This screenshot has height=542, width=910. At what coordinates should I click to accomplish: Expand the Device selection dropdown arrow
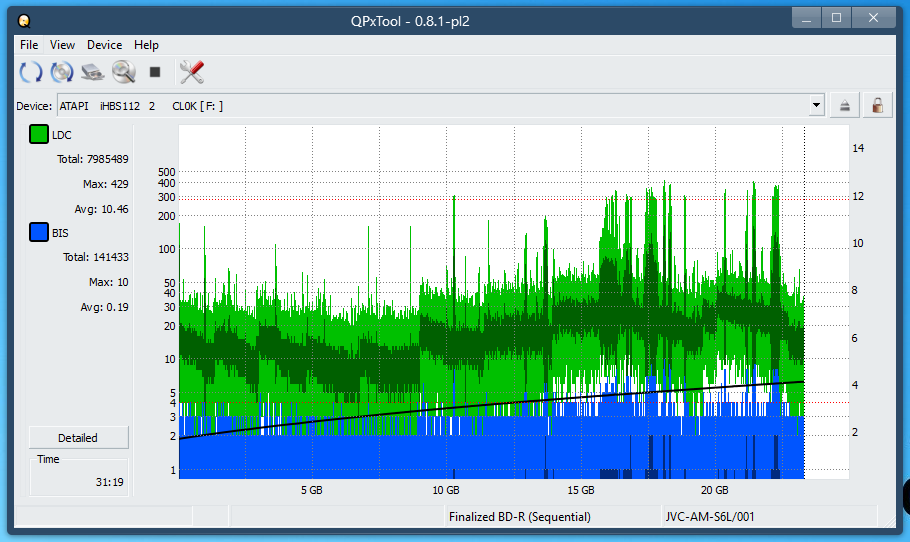coord(816,105)
